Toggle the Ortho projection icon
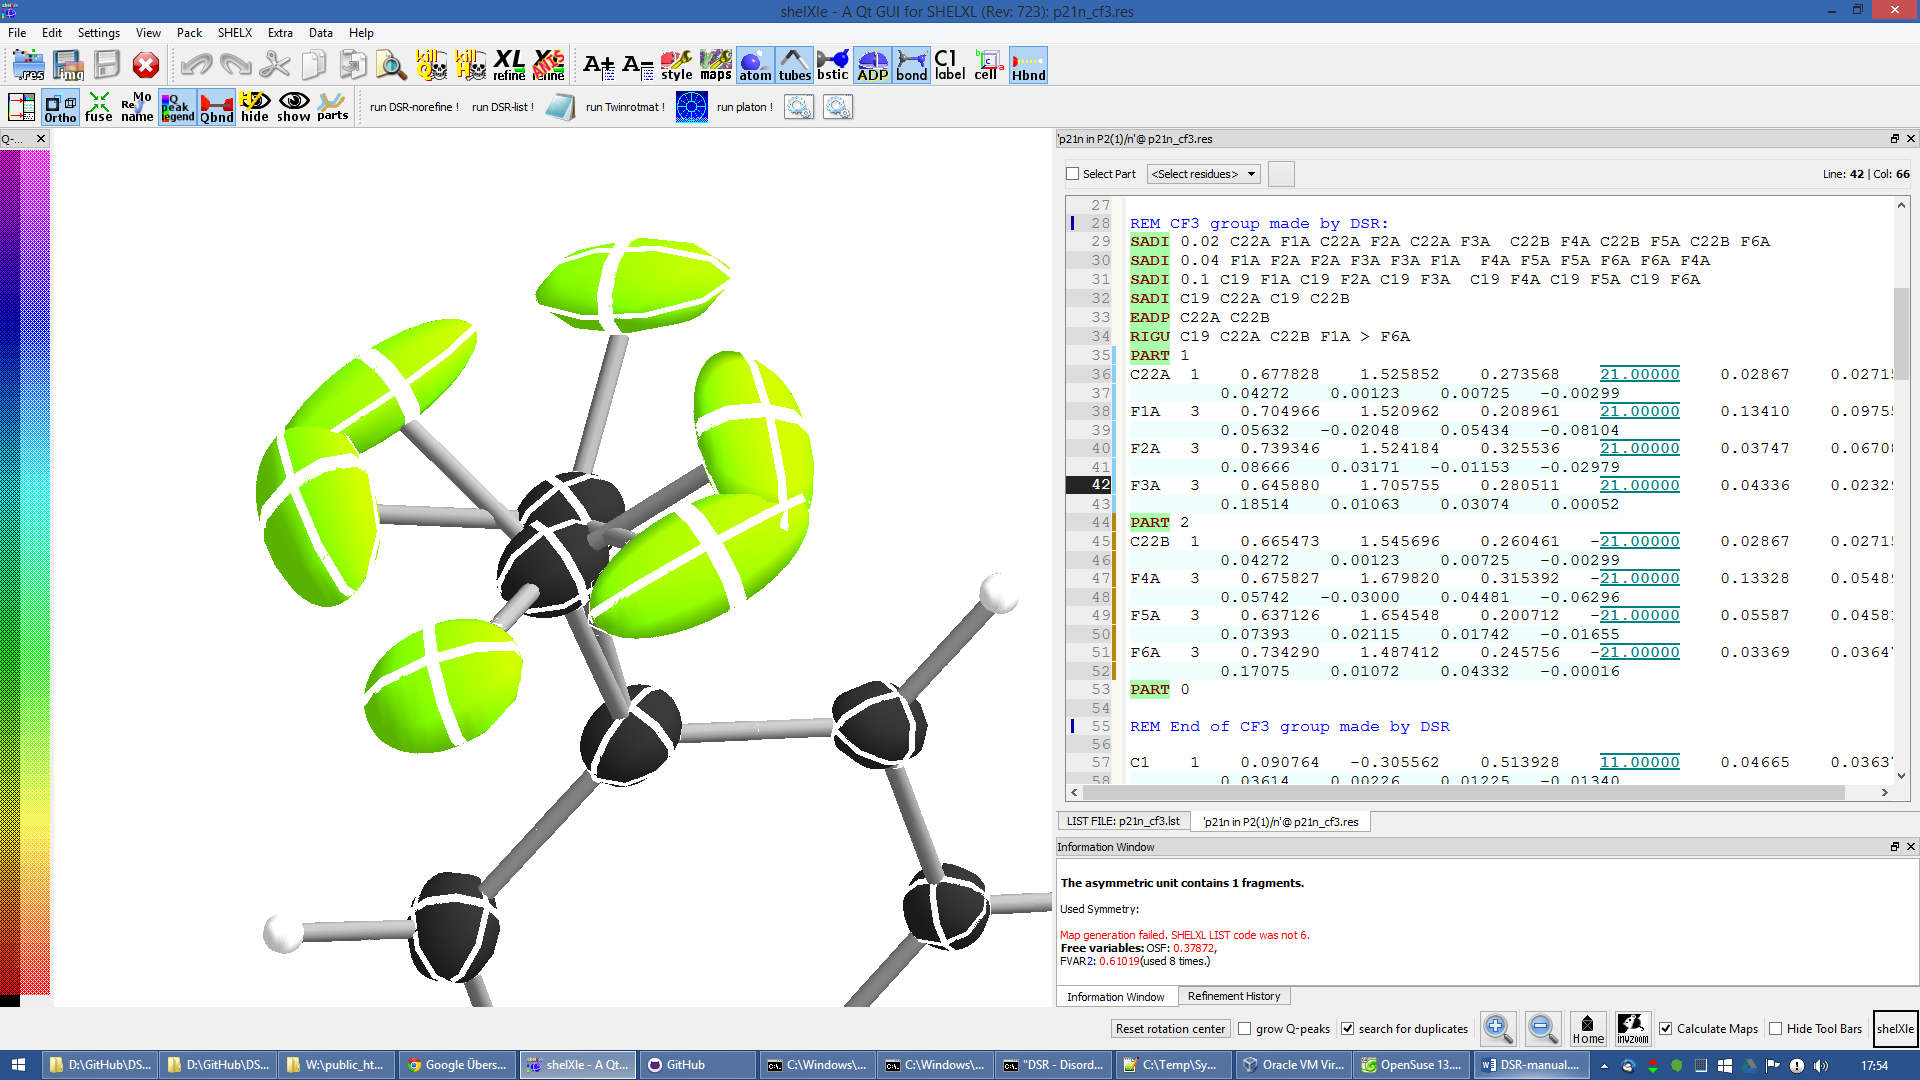 click(60, 107)
